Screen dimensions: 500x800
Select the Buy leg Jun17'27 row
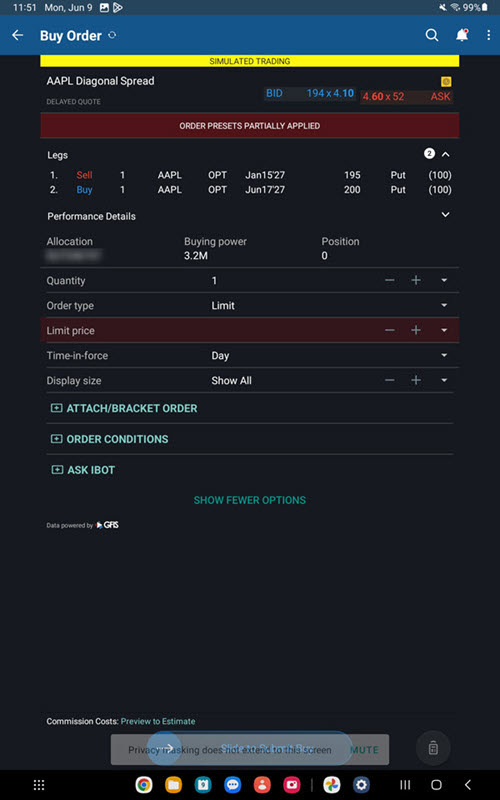pyautogui.click(x=249, y=190)
